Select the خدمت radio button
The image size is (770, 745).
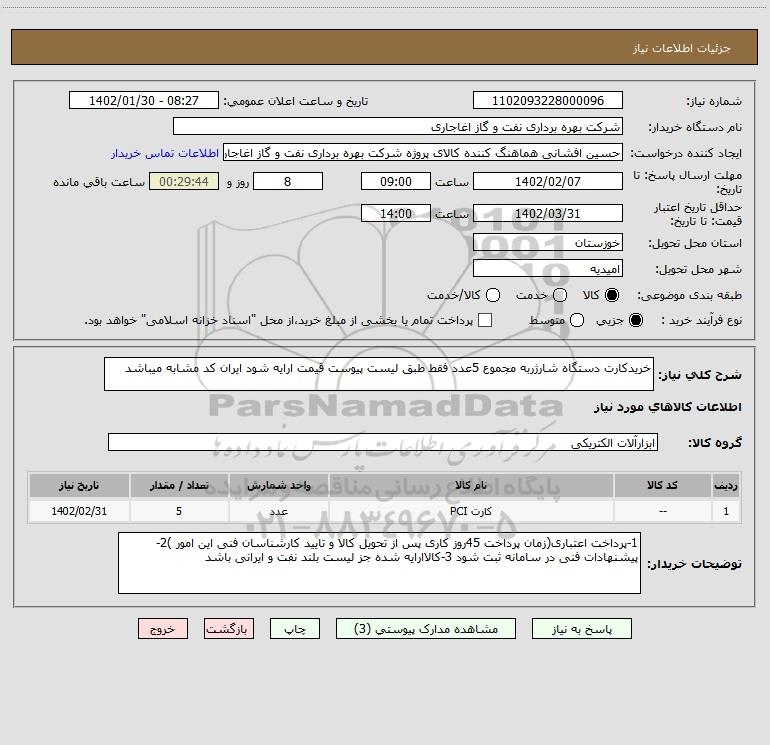560,295
